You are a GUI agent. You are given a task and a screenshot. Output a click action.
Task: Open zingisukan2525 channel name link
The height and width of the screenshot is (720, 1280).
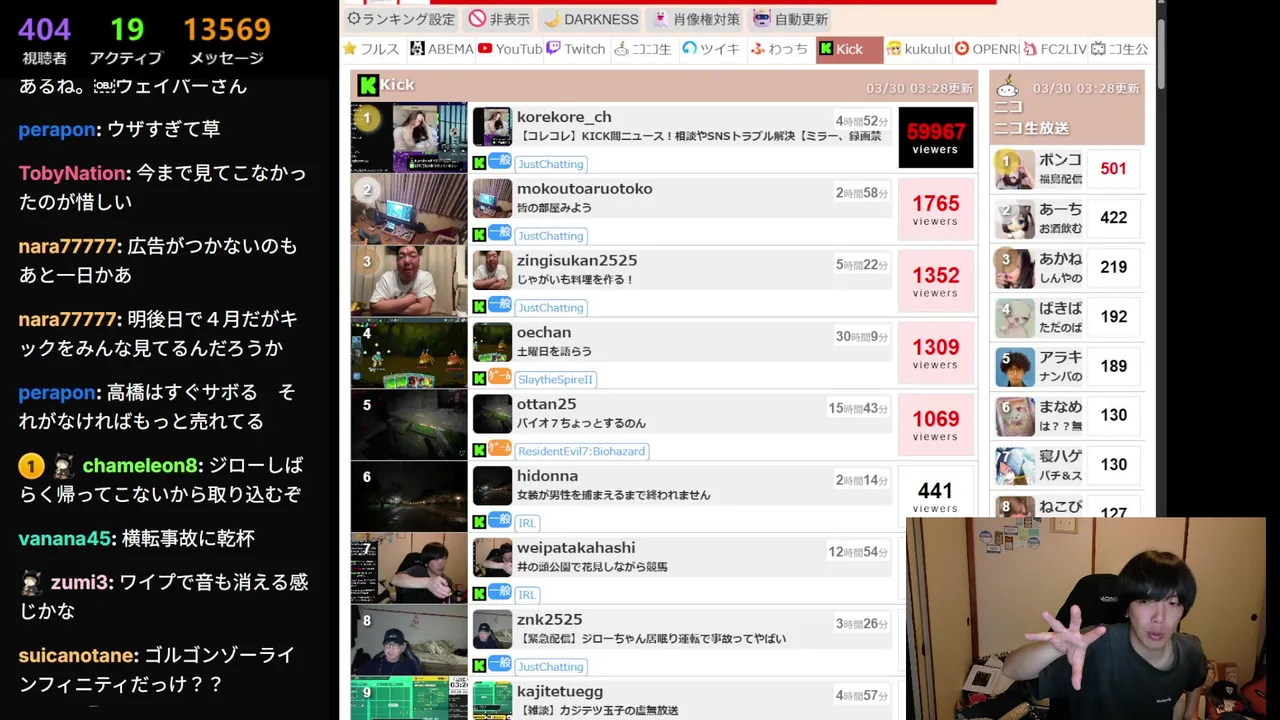[577, 261]
